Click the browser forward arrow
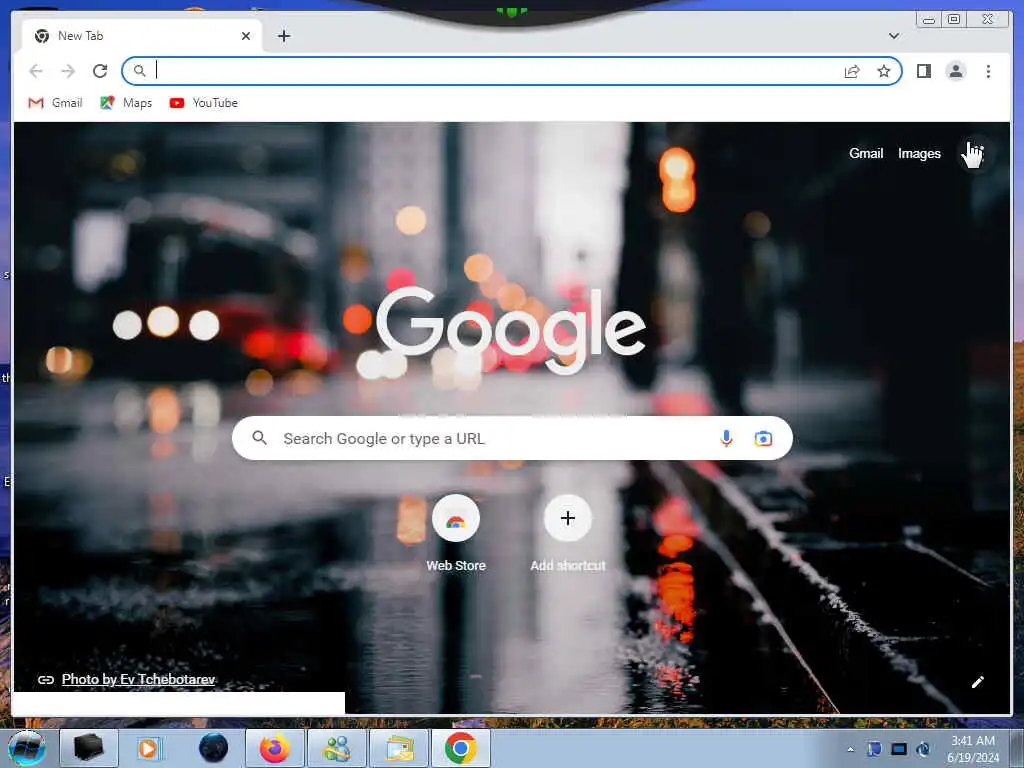The height and width of the screenshot is (768, 1024). point(68,71)
